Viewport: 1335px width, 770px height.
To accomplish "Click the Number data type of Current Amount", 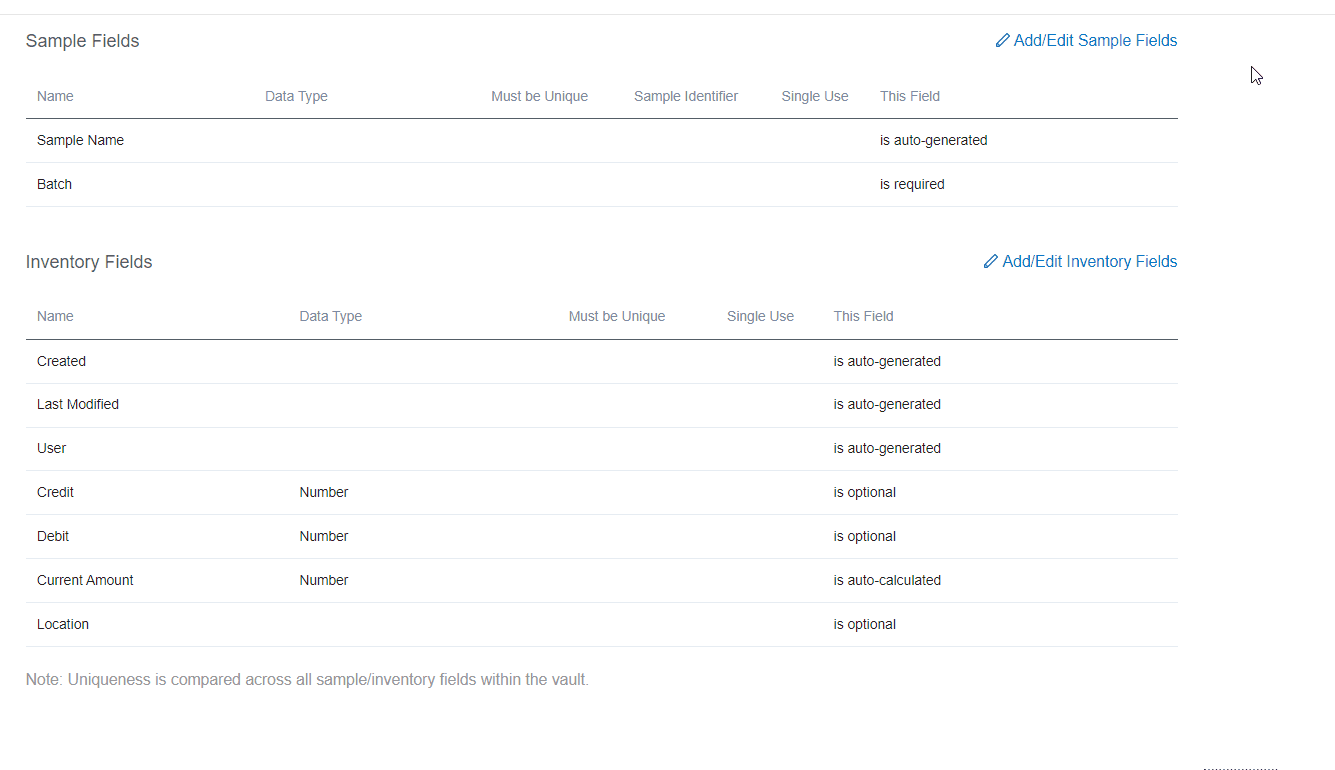I will (x=324, y=580).
